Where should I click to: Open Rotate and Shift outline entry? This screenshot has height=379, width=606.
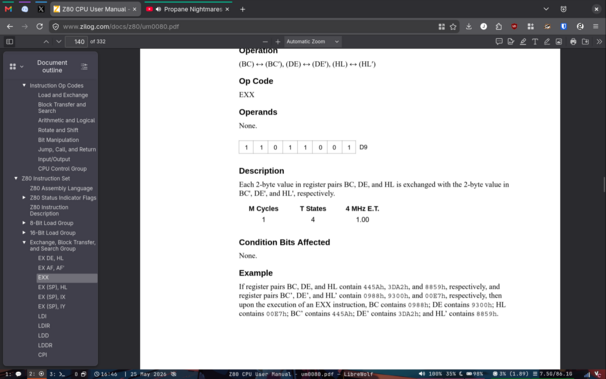tap(58, 130)
